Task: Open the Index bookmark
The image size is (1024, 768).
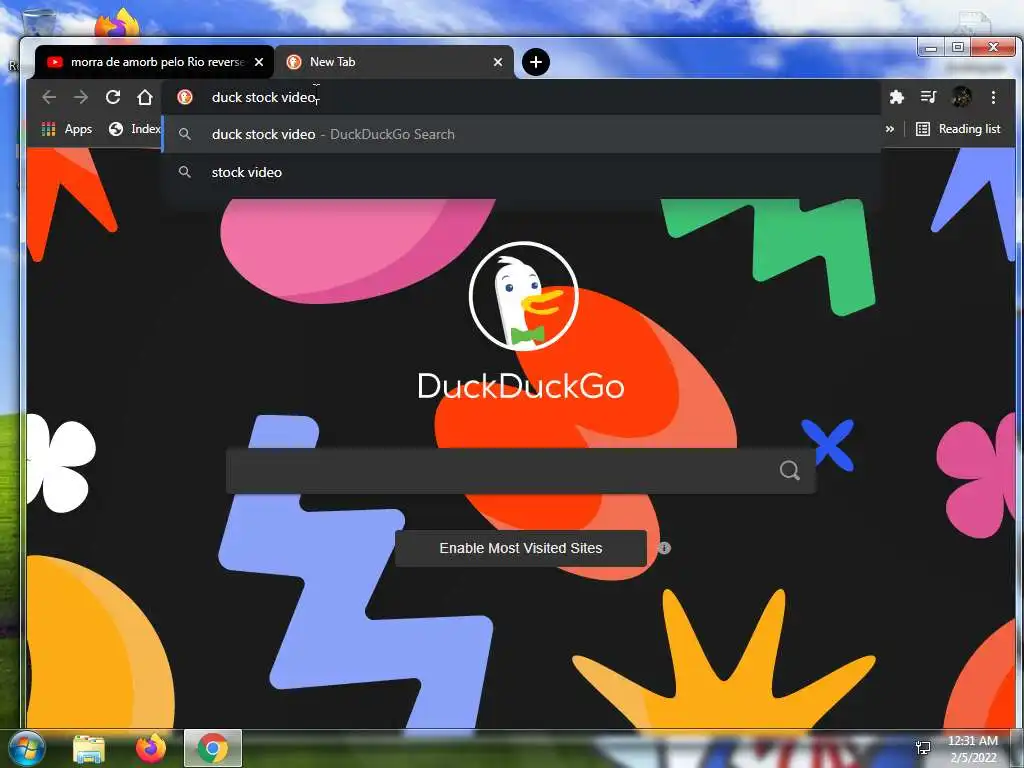Action: tap(135, 129)
